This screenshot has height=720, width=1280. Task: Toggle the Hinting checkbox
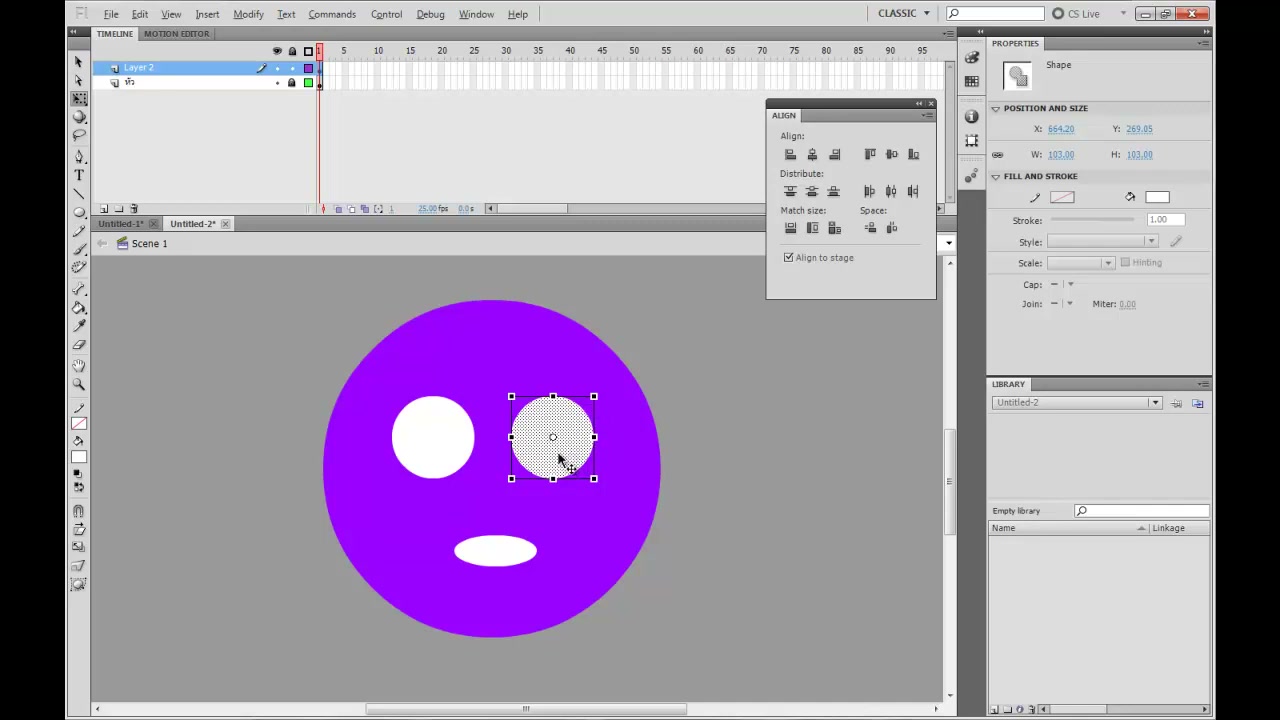click(1125, 262)
